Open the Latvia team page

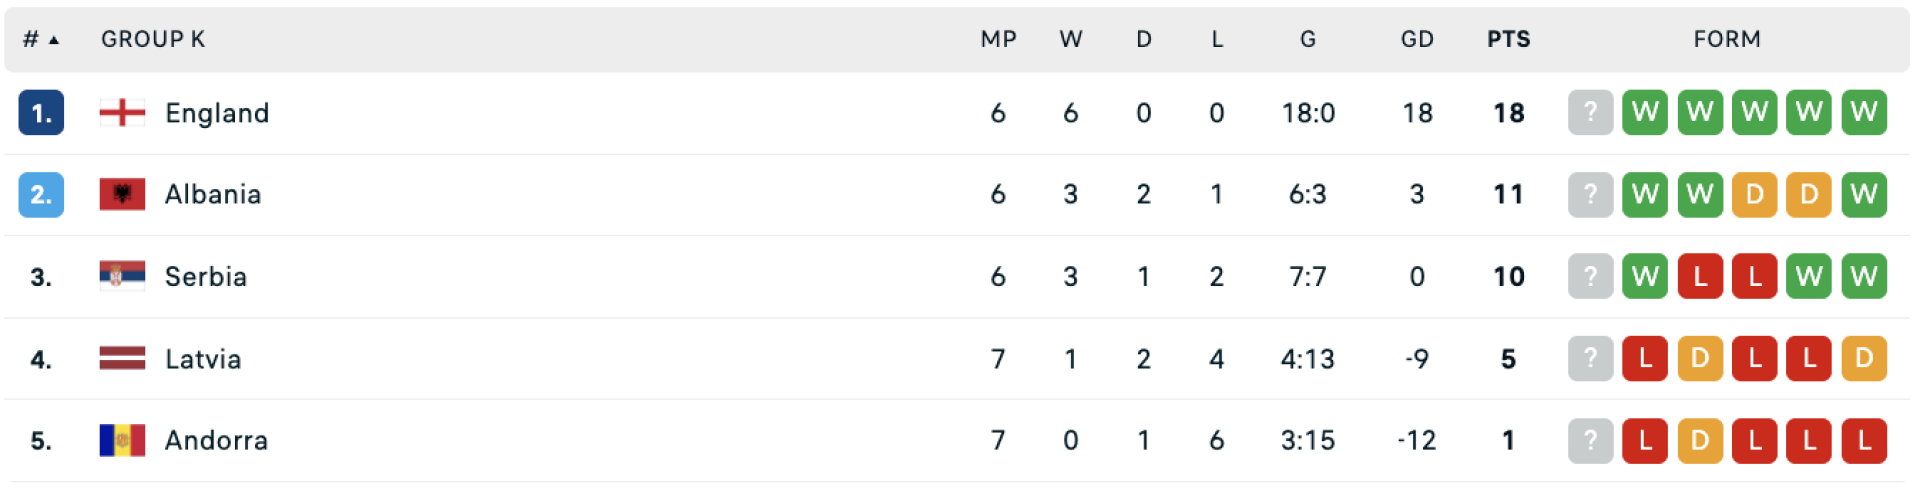pyautogui.click(x=203, y=358)
